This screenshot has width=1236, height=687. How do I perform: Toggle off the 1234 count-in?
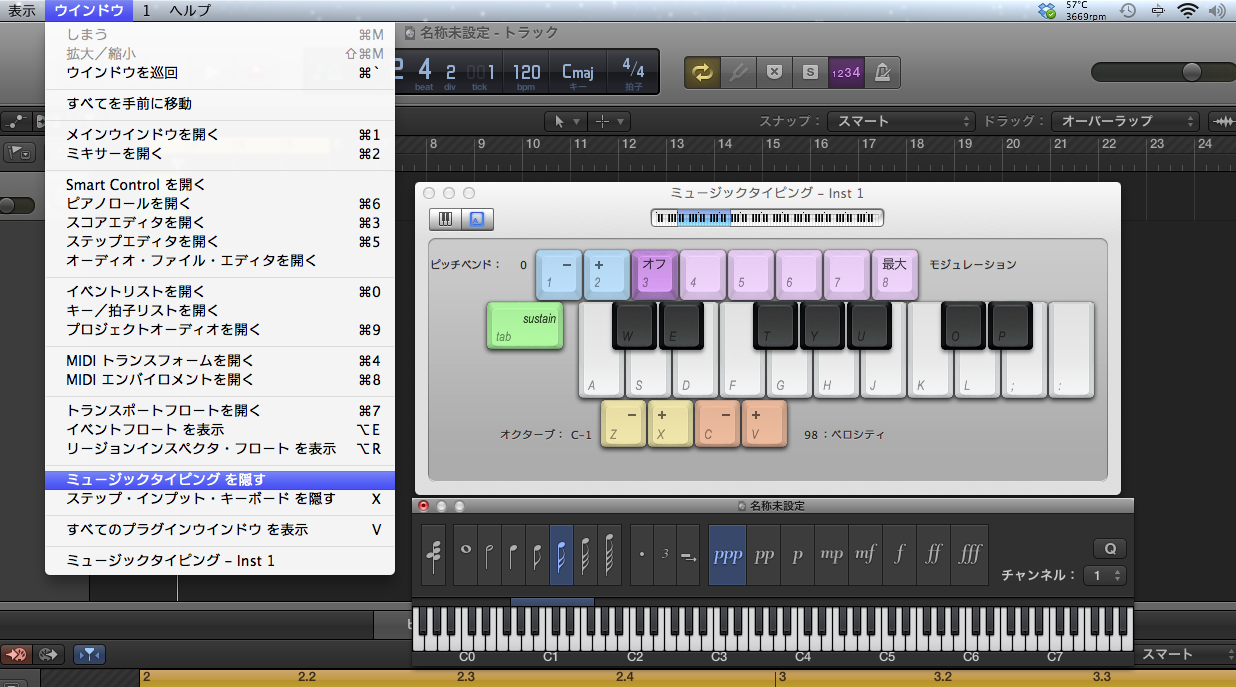coord(846,72)
